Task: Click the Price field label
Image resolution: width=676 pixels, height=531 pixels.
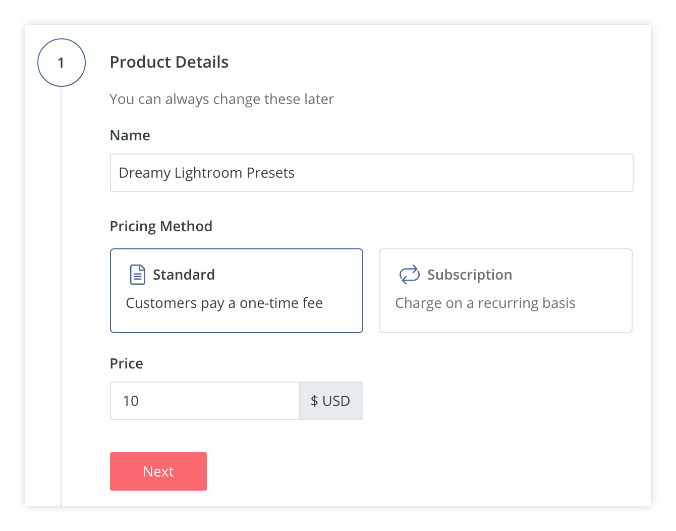Action: coord(127,364)
